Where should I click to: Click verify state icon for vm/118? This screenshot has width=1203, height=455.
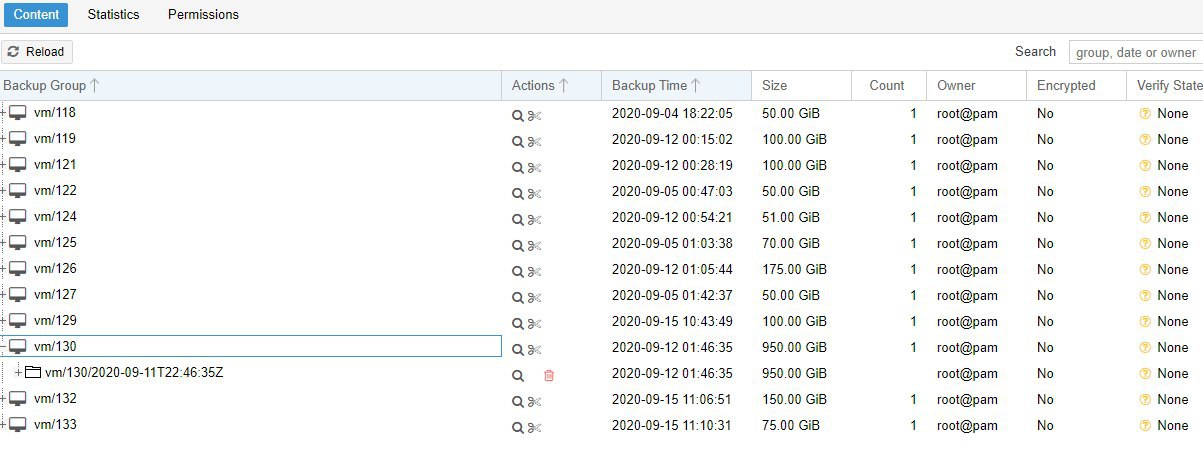pyautogui.click(x=1145, y=114)
